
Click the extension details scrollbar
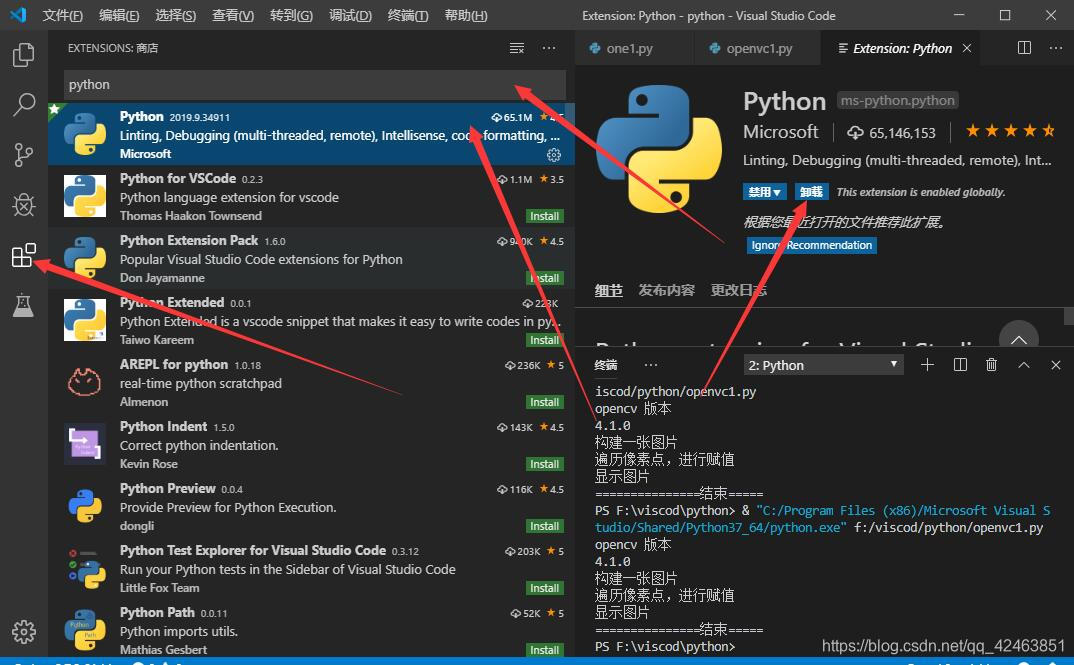tap(1069, 316)
